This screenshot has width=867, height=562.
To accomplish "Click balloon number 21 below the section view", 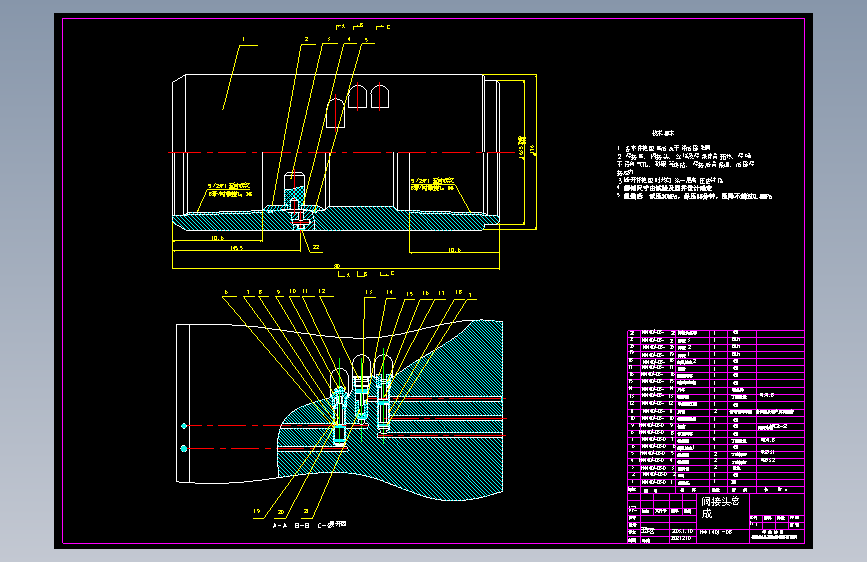I will [305, 512].
